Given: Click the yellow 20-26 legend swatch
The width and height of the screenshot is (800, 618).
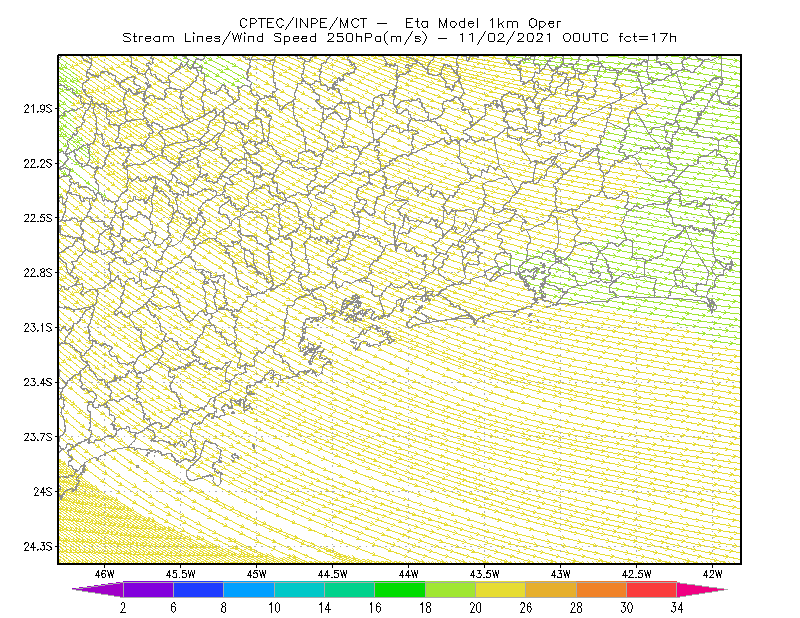Looking at the screenshot, I should 501,589.
